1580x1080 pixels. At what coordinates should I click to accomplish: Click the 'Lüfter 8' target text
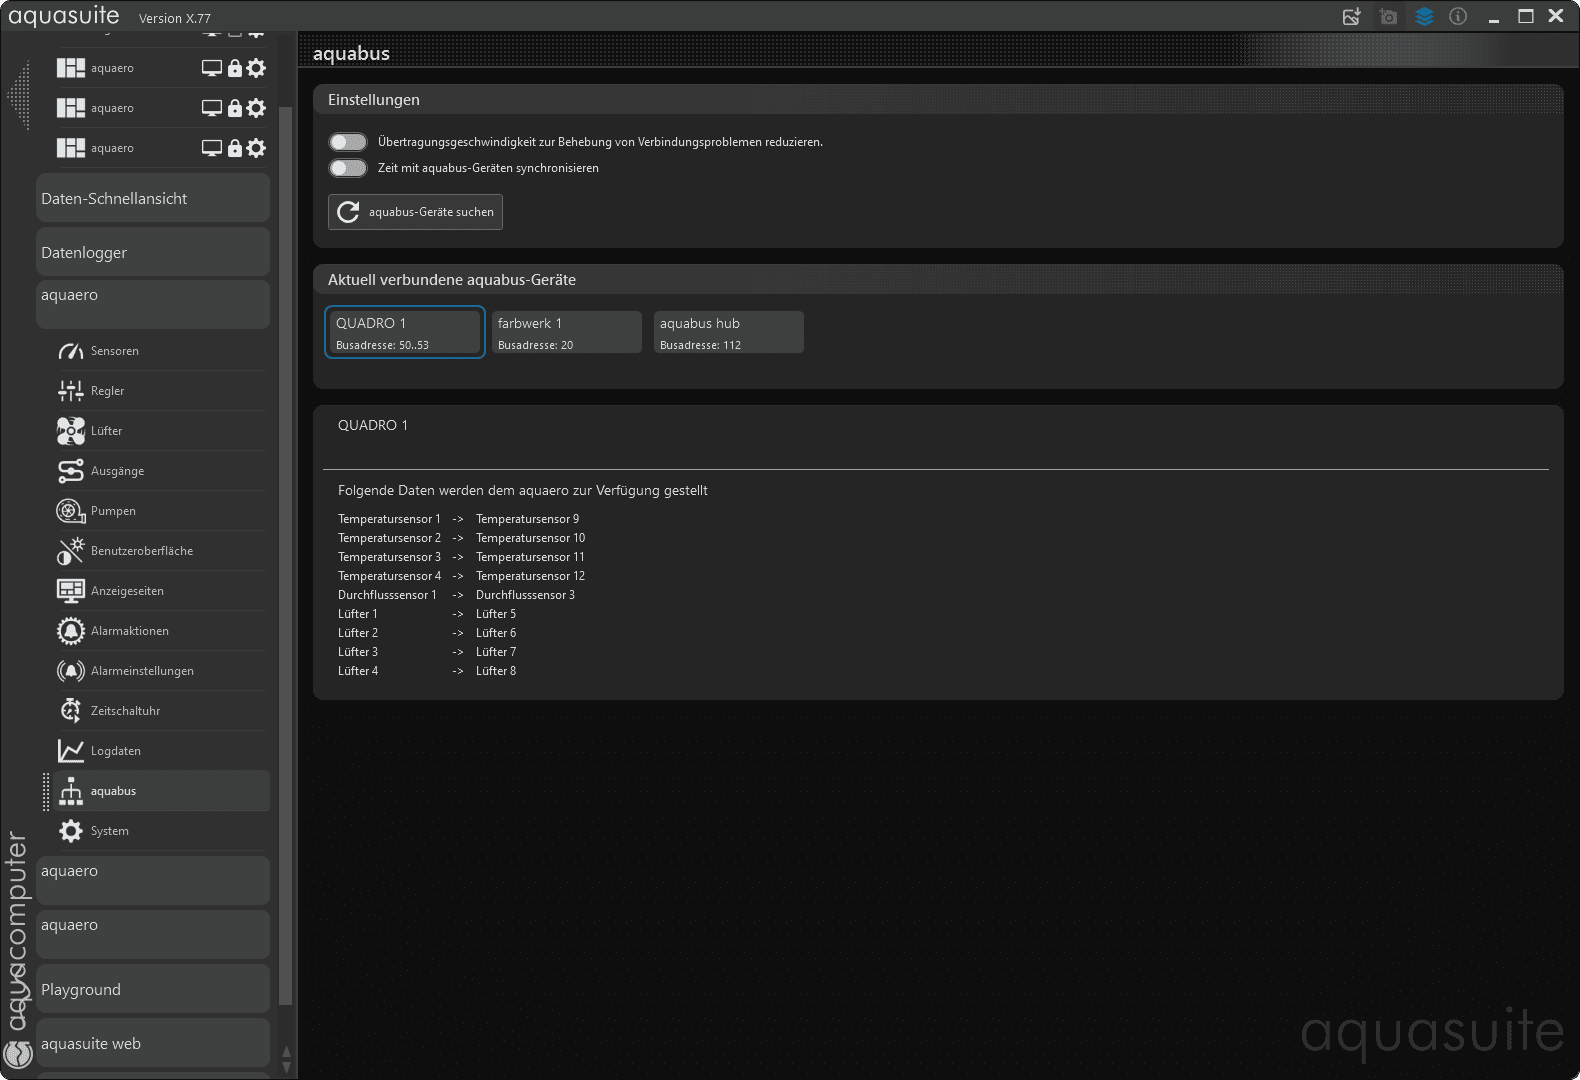tap(496, 671)
